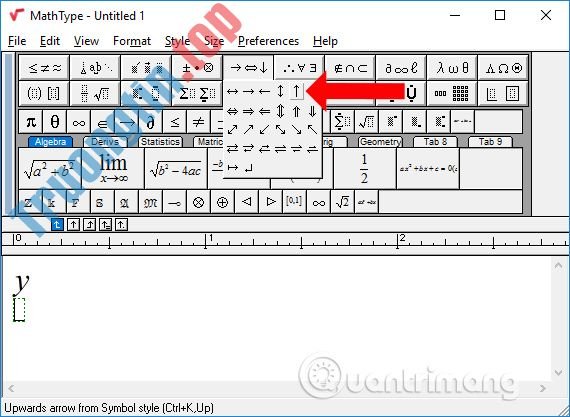
Task: Select the decimal-aligned tab stop button
Action: 121,225
